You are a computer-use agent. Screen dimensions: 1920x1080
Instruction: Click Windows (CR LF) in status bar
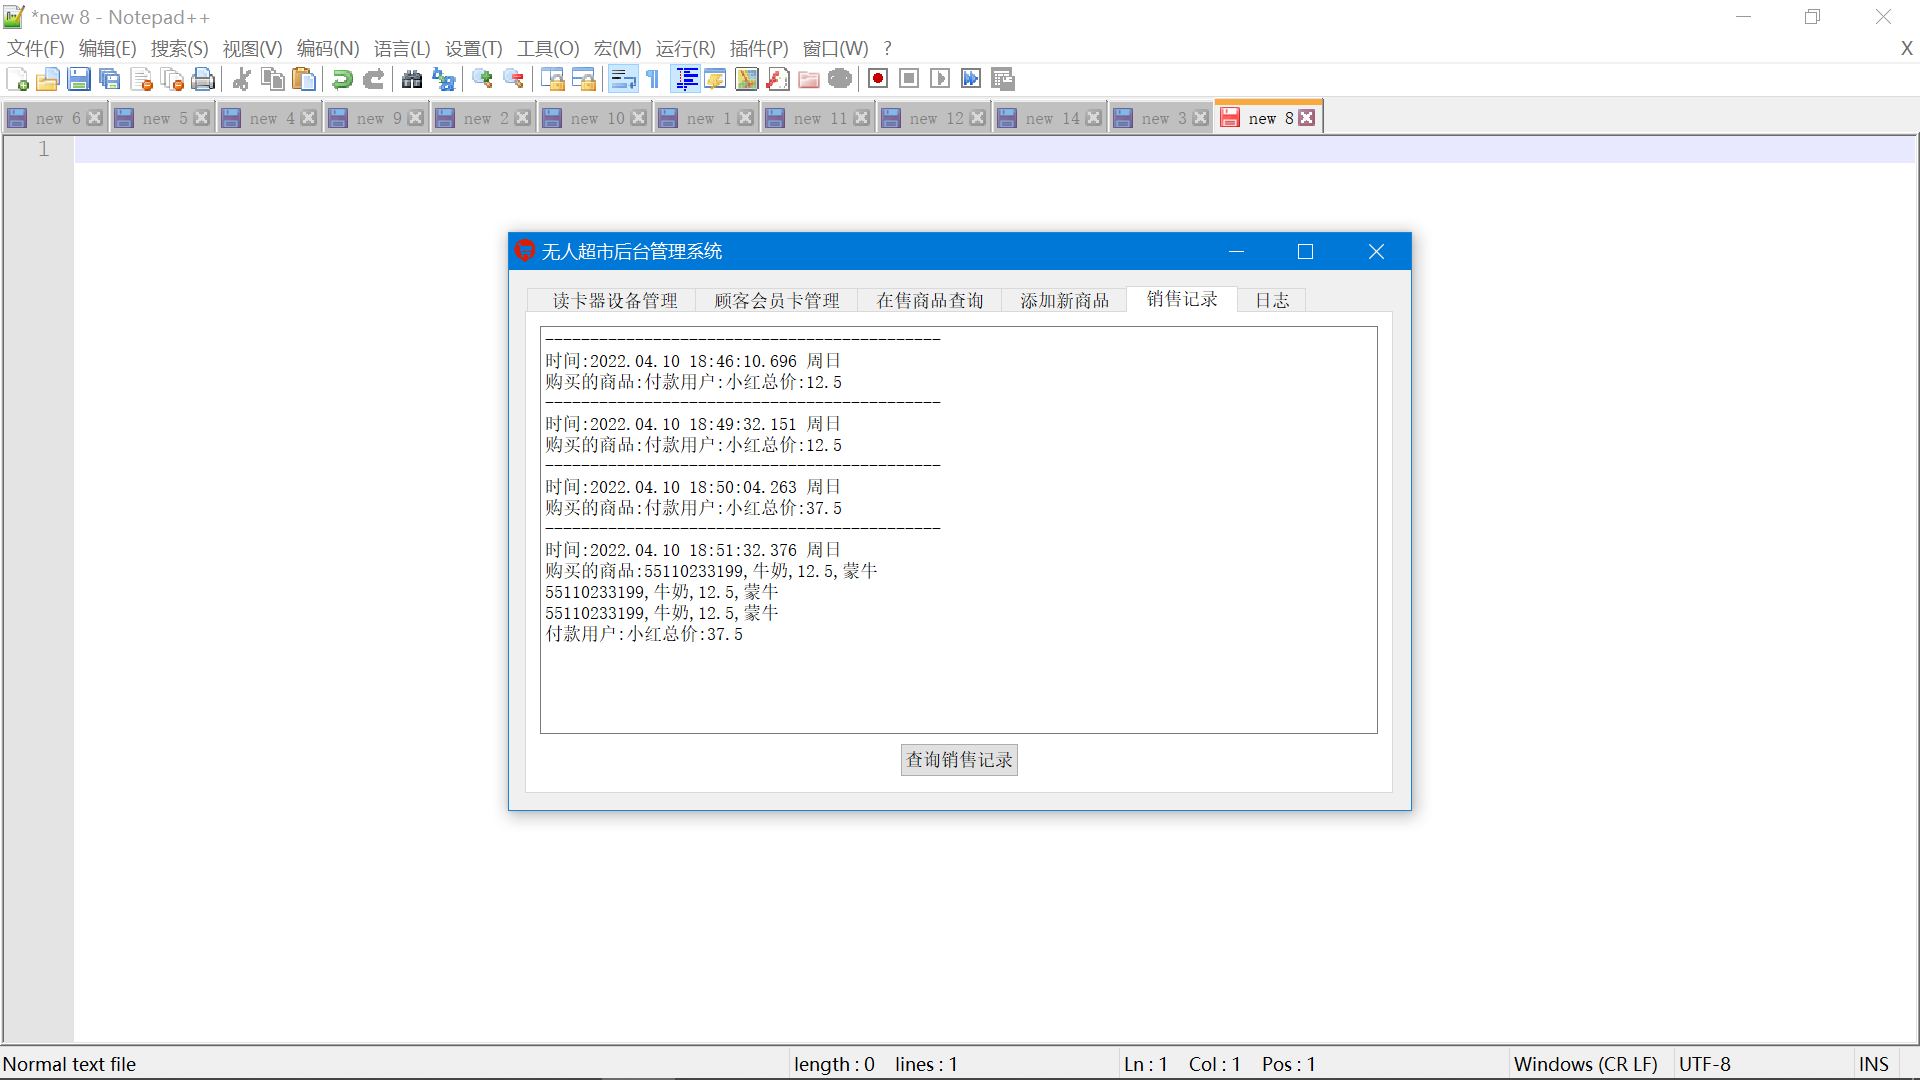tap(1586, 1064)
